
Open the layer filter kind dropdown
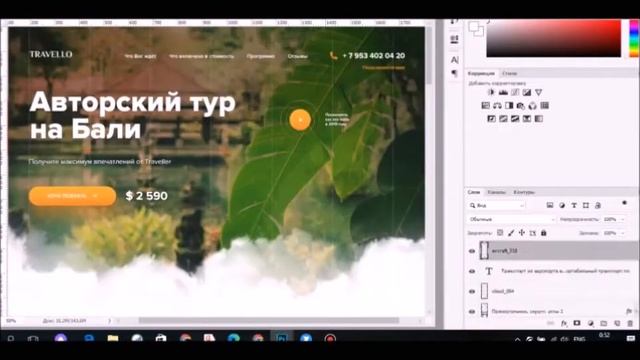(x=497, y=205)
